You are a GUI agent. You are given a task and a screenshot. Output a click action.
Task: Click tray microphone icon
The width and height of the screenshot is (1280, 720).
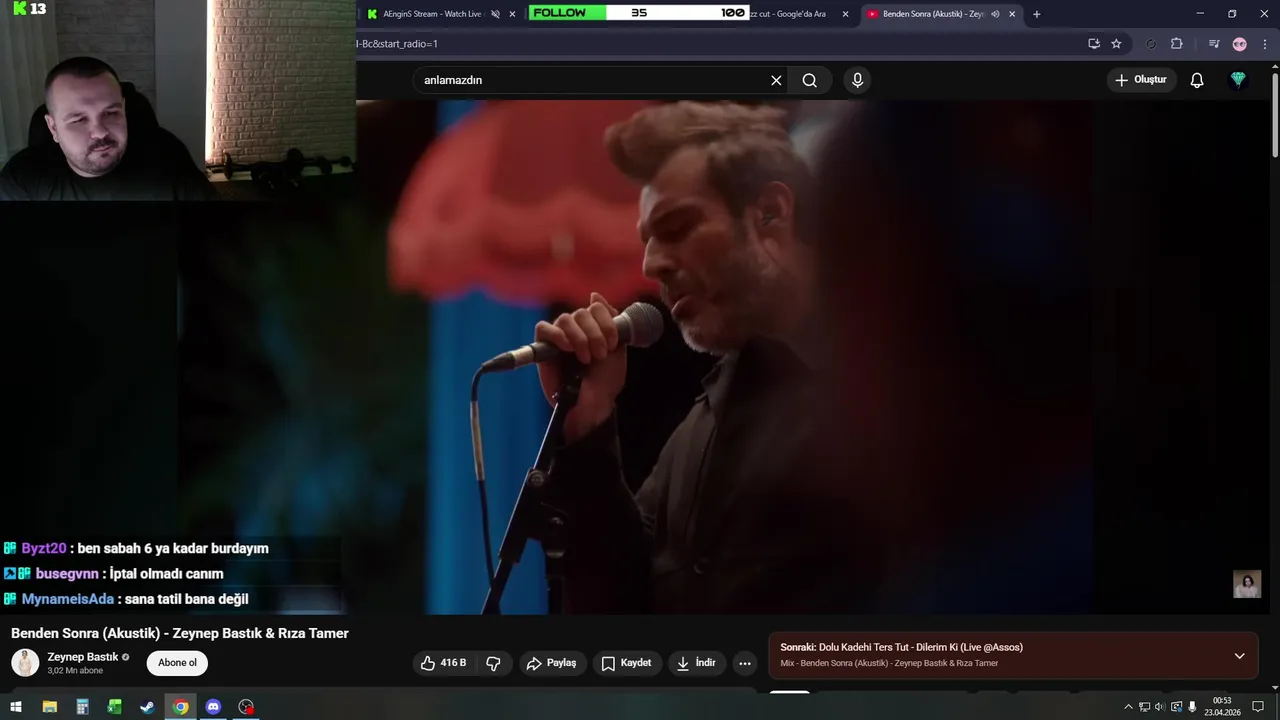1192,707
